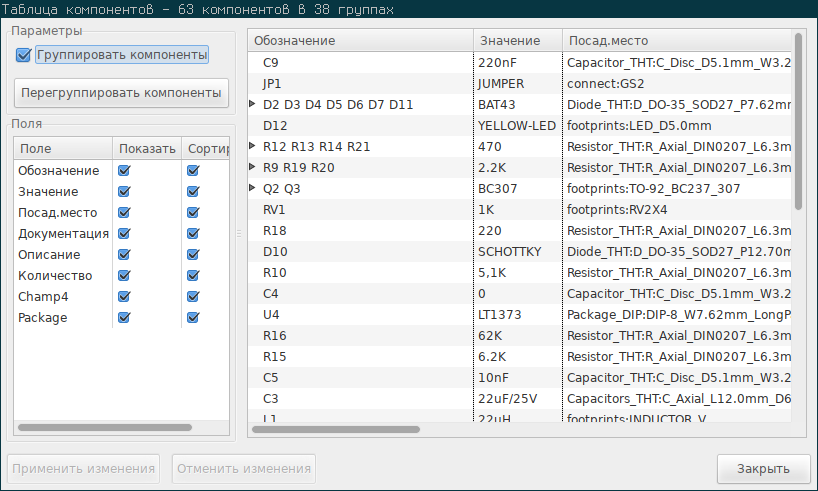Click the YELLOW-LED value cell
818x491 pixels.
pyautogui.click(x=518, y=126)
